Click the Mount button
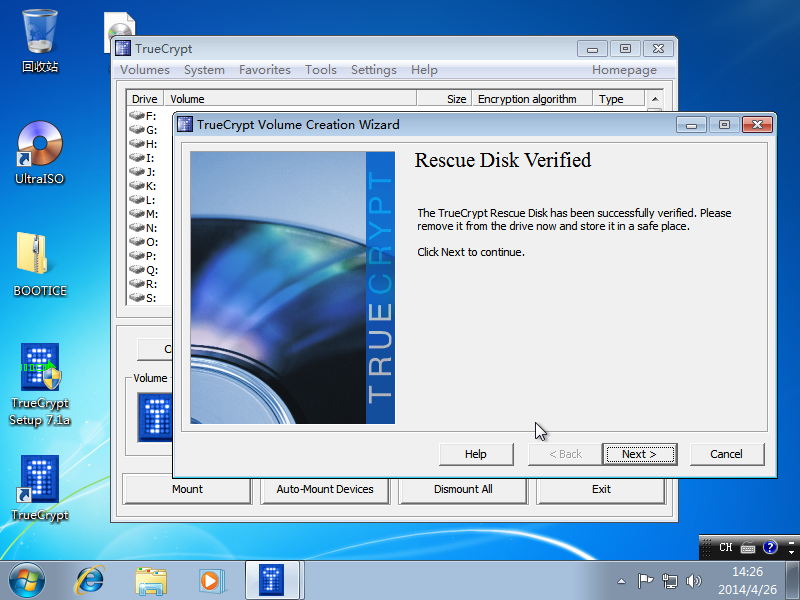This screenshot has height=600, width=800. click(x=187, y=489)
